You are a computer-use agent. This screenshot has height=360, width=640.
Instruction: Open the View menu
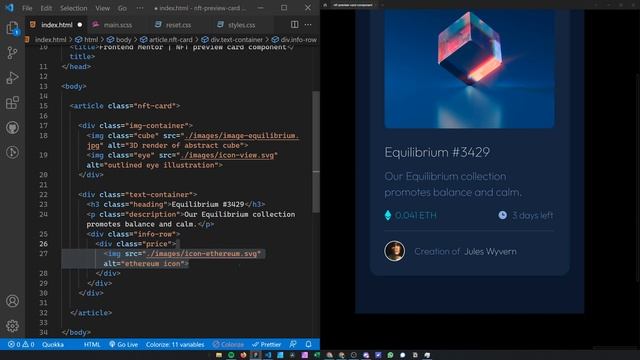coord(102,8)
